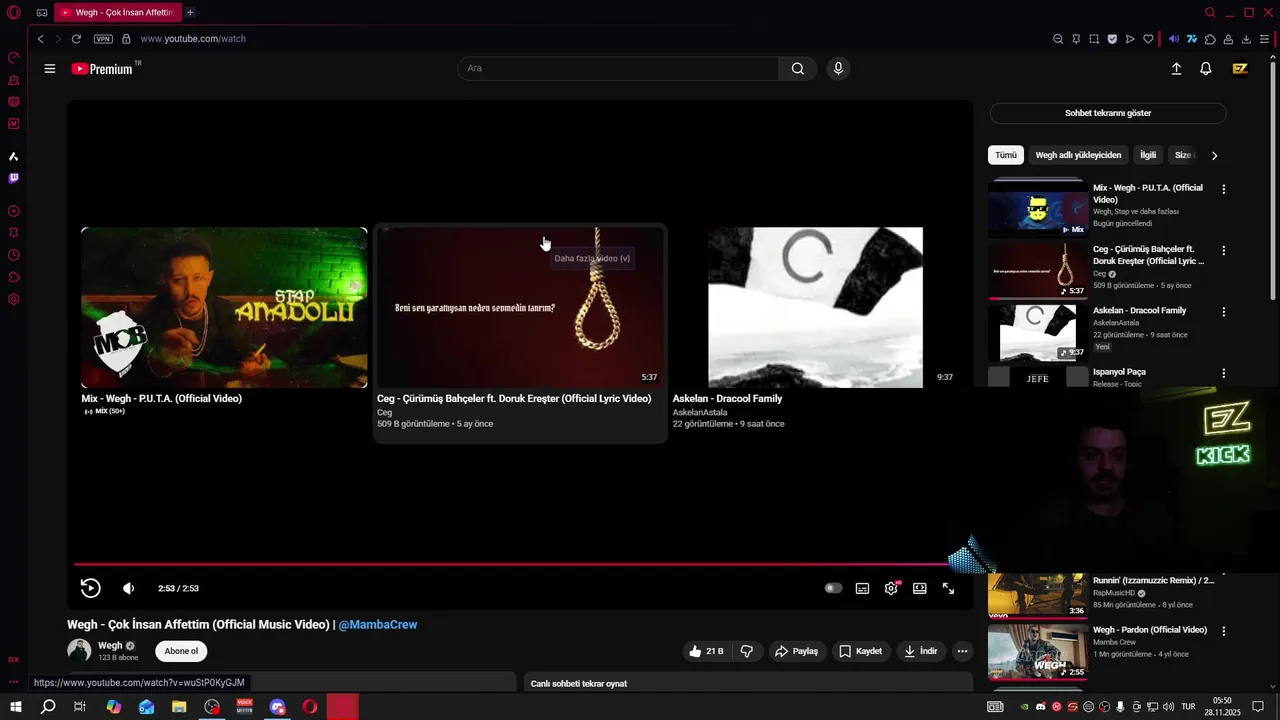Open File Explorer from the taskbar

[179, 707]
